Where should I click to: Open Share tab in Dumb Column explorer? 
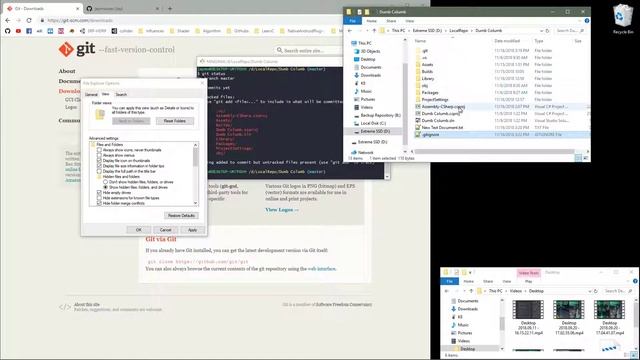point(391,20)
